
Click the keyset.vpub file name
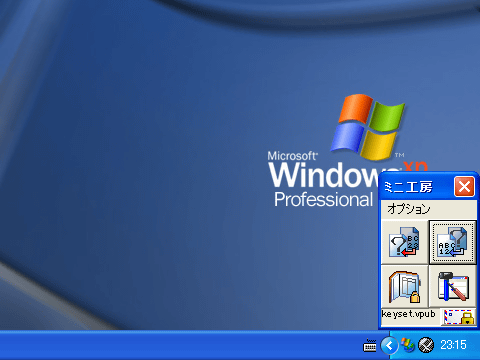point(408,314)
